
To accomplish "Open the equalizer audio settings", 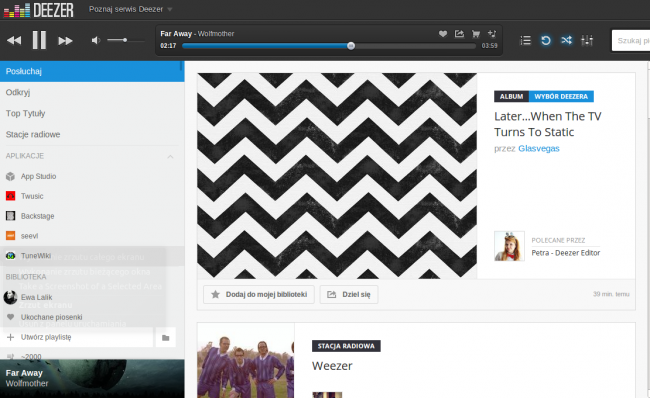I will (x=587, y=40).
